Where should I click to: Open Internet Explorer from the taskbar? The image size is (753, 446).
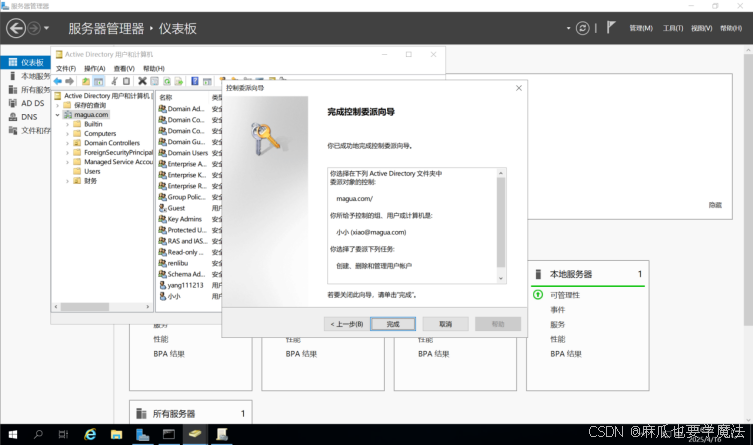tap(90, 434)
